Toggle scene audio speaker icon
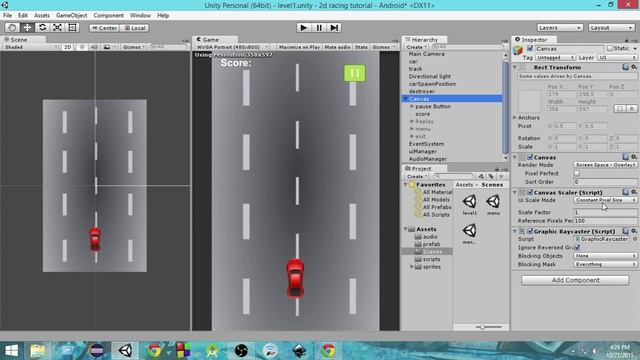 [94, 47]
